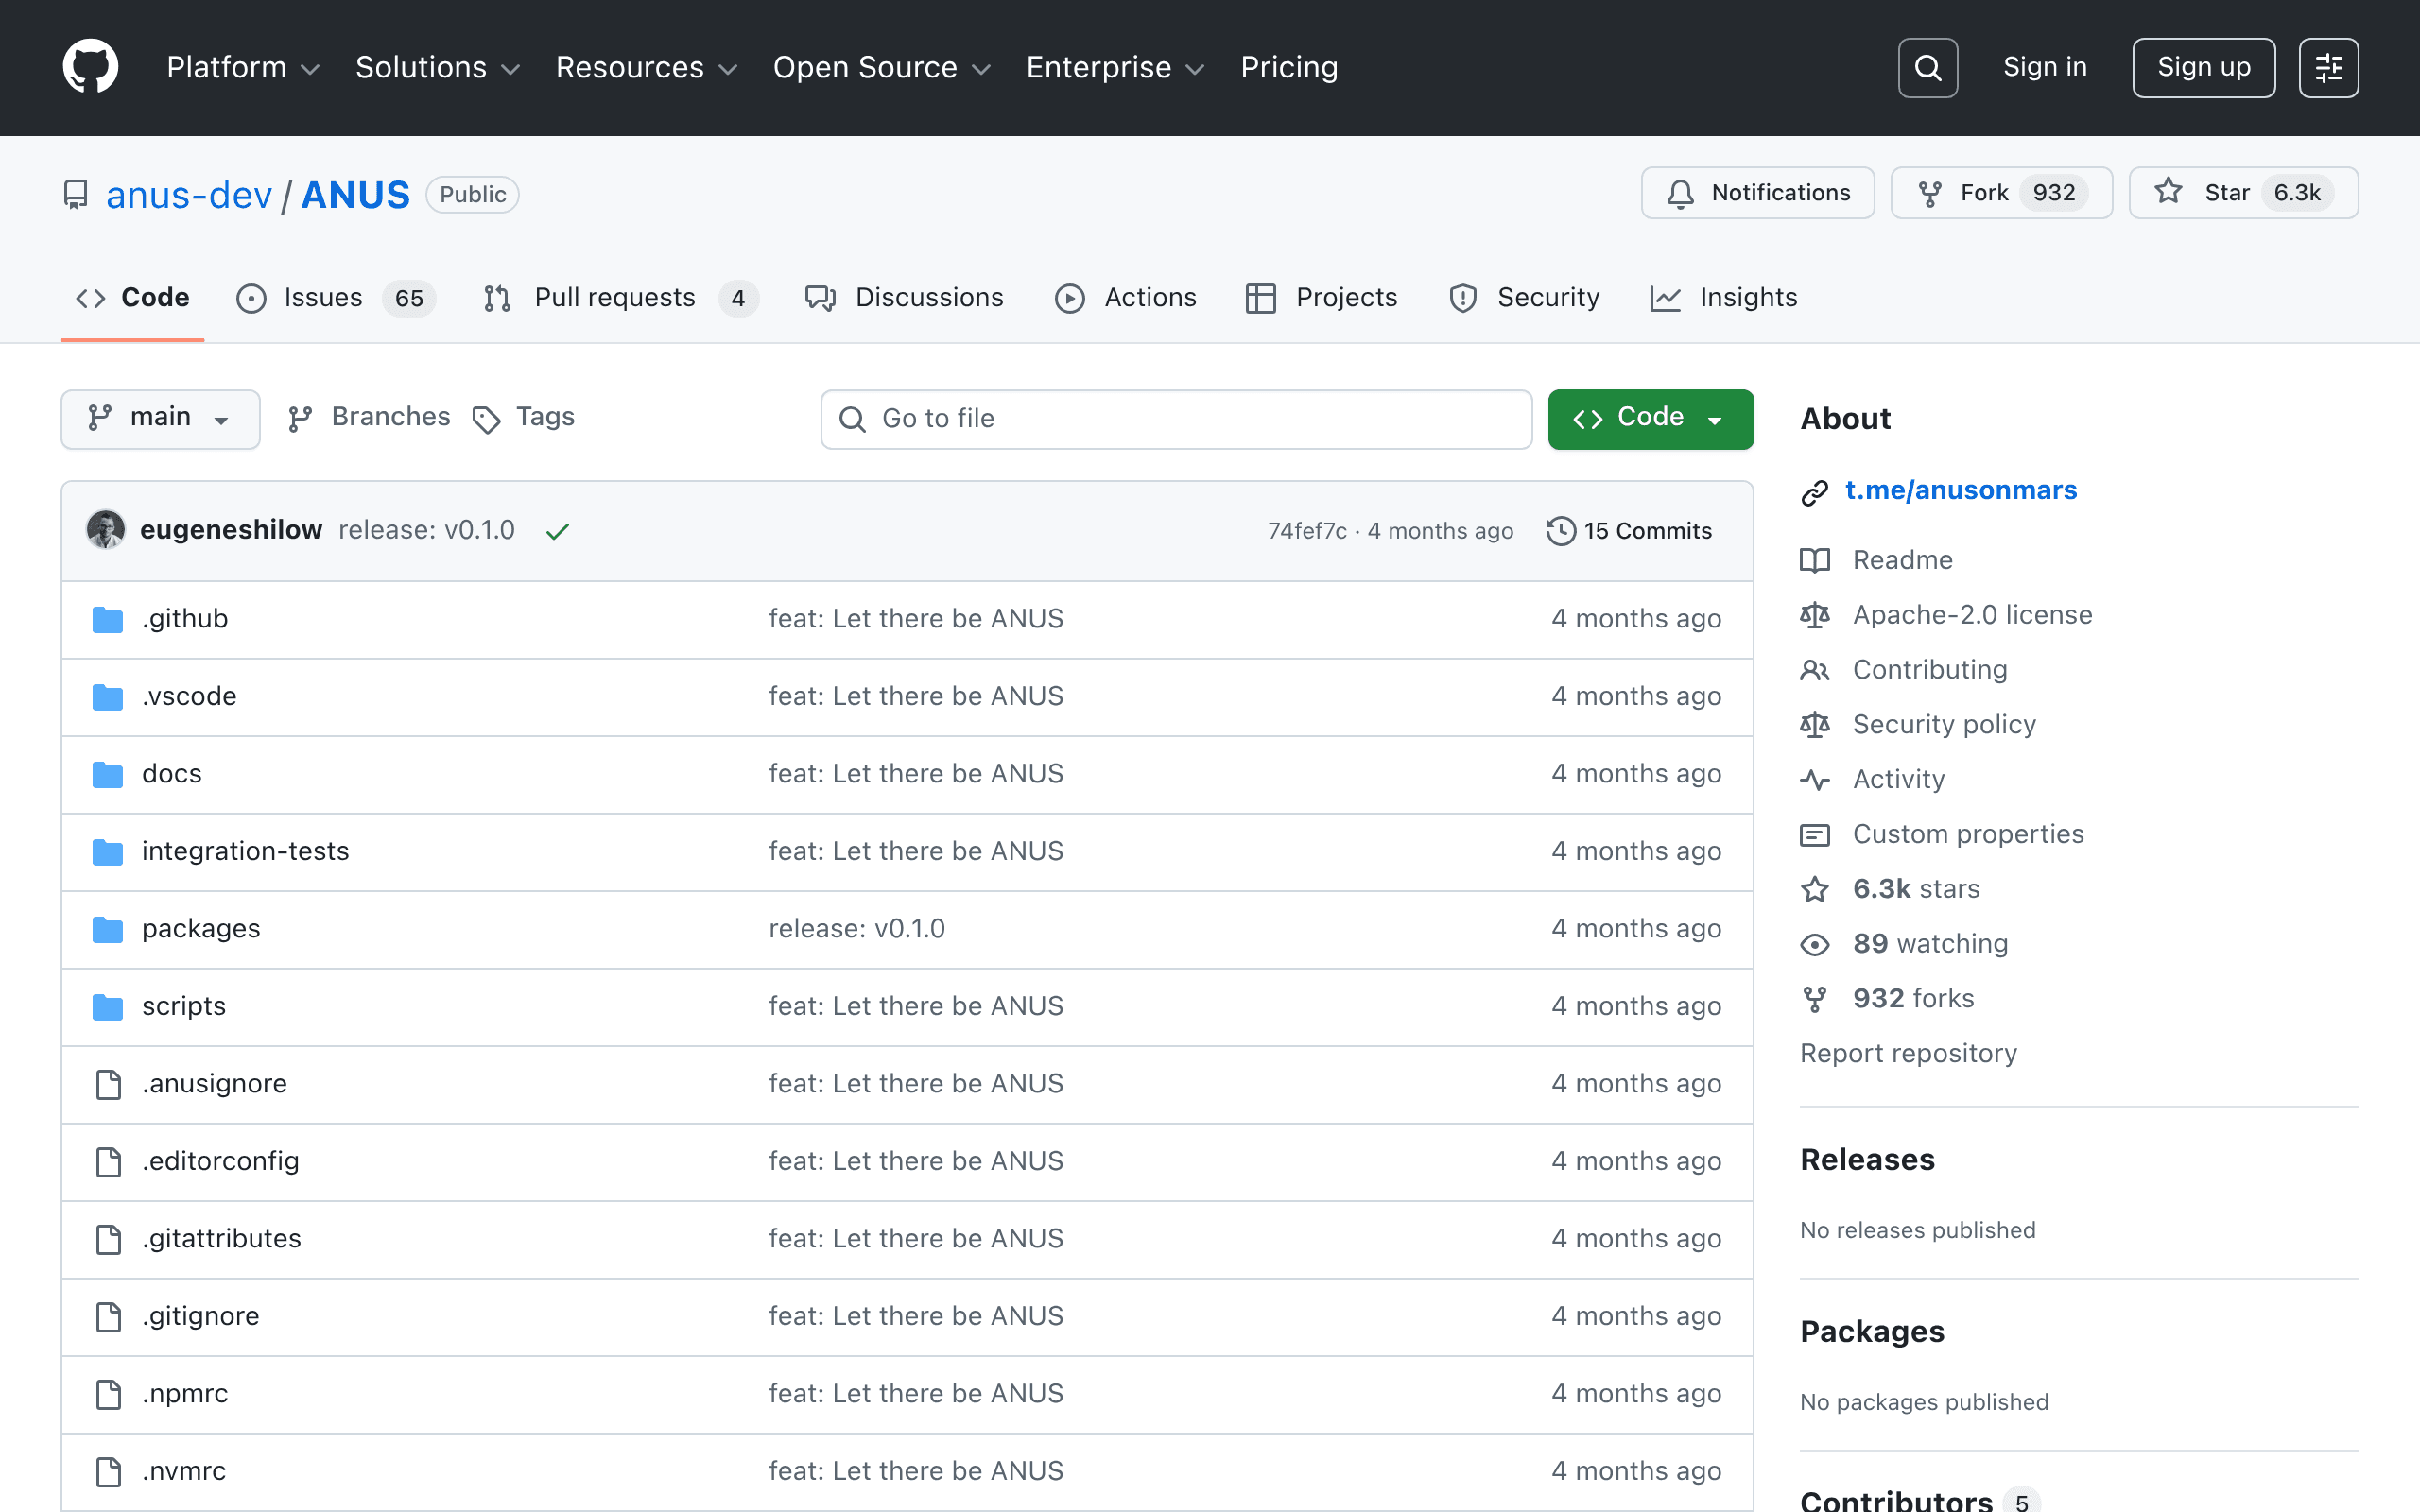
Task: Click the GitHub logo icon
Action: pos(90,67)
